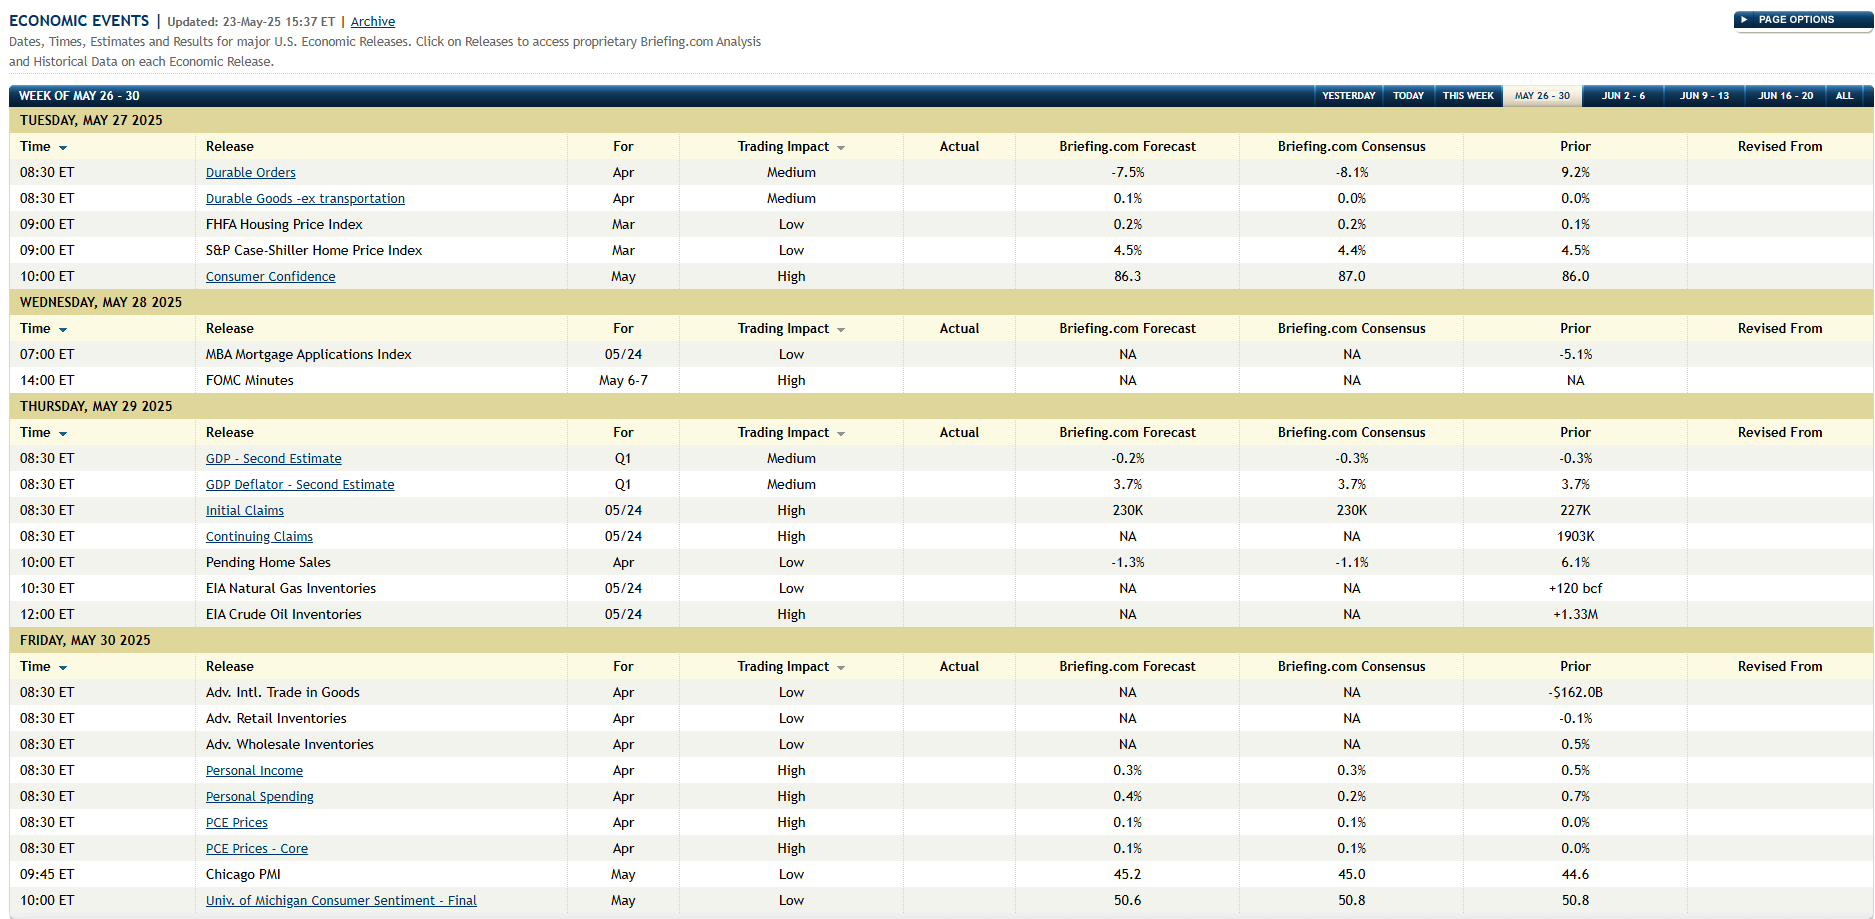The width and height of the screenshot is (1875, 919).
Task: Sort Friday table by Trading Impact arrow
Action: (x=841, y=668)
